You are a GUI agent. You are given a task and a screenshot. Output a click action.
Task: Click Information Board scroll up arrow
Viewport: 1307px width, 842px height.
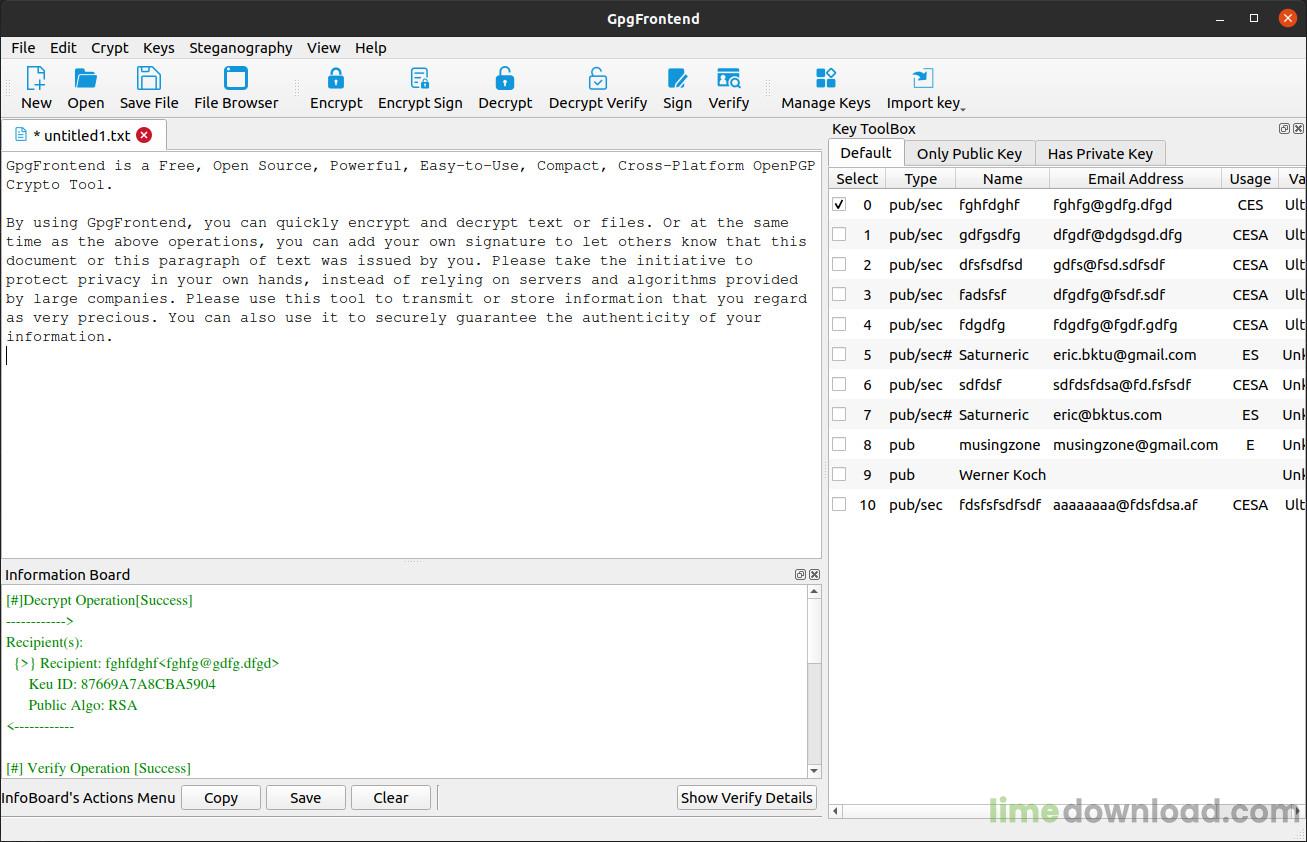point(814,592)
